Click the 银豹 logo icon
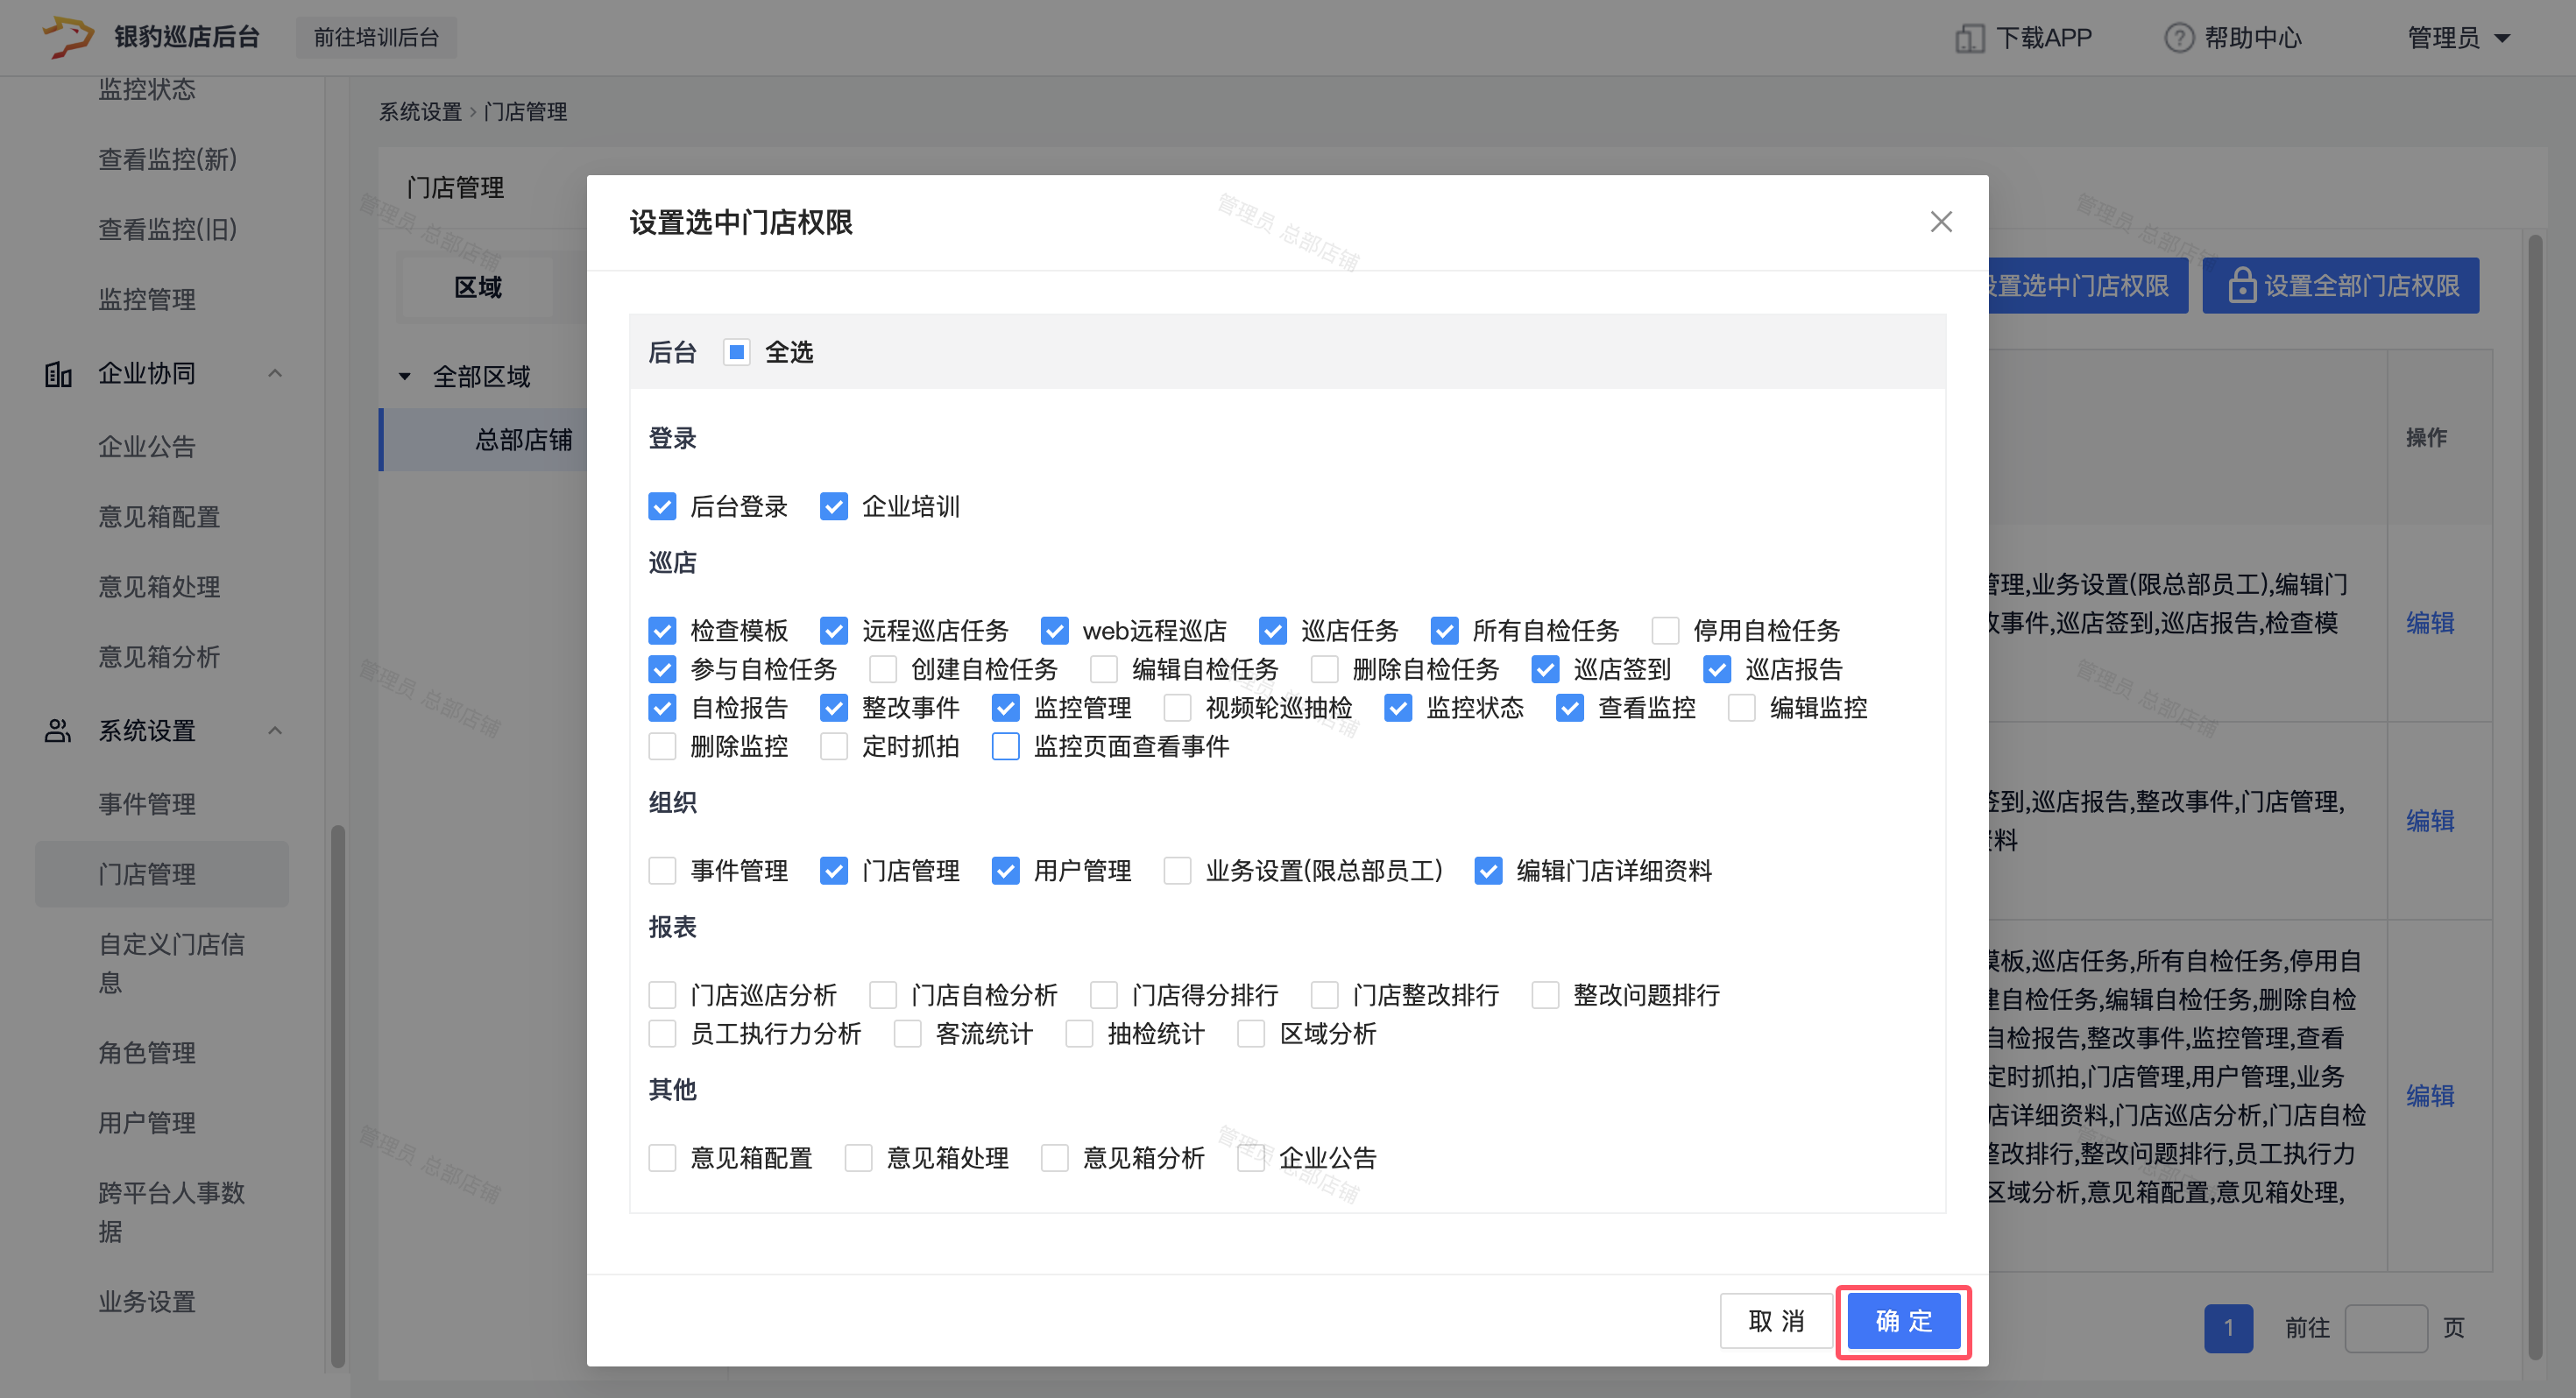Image resolution: width=2576 pixels, height=1398 pixels. [68, 37]
